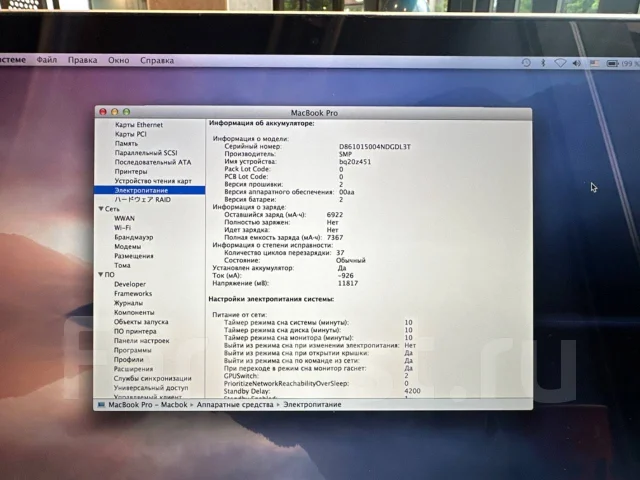The width and height of the screenshot is (640, 480).
Task: Select ПО принтера in sidebar
Action: tap(135, 331)
